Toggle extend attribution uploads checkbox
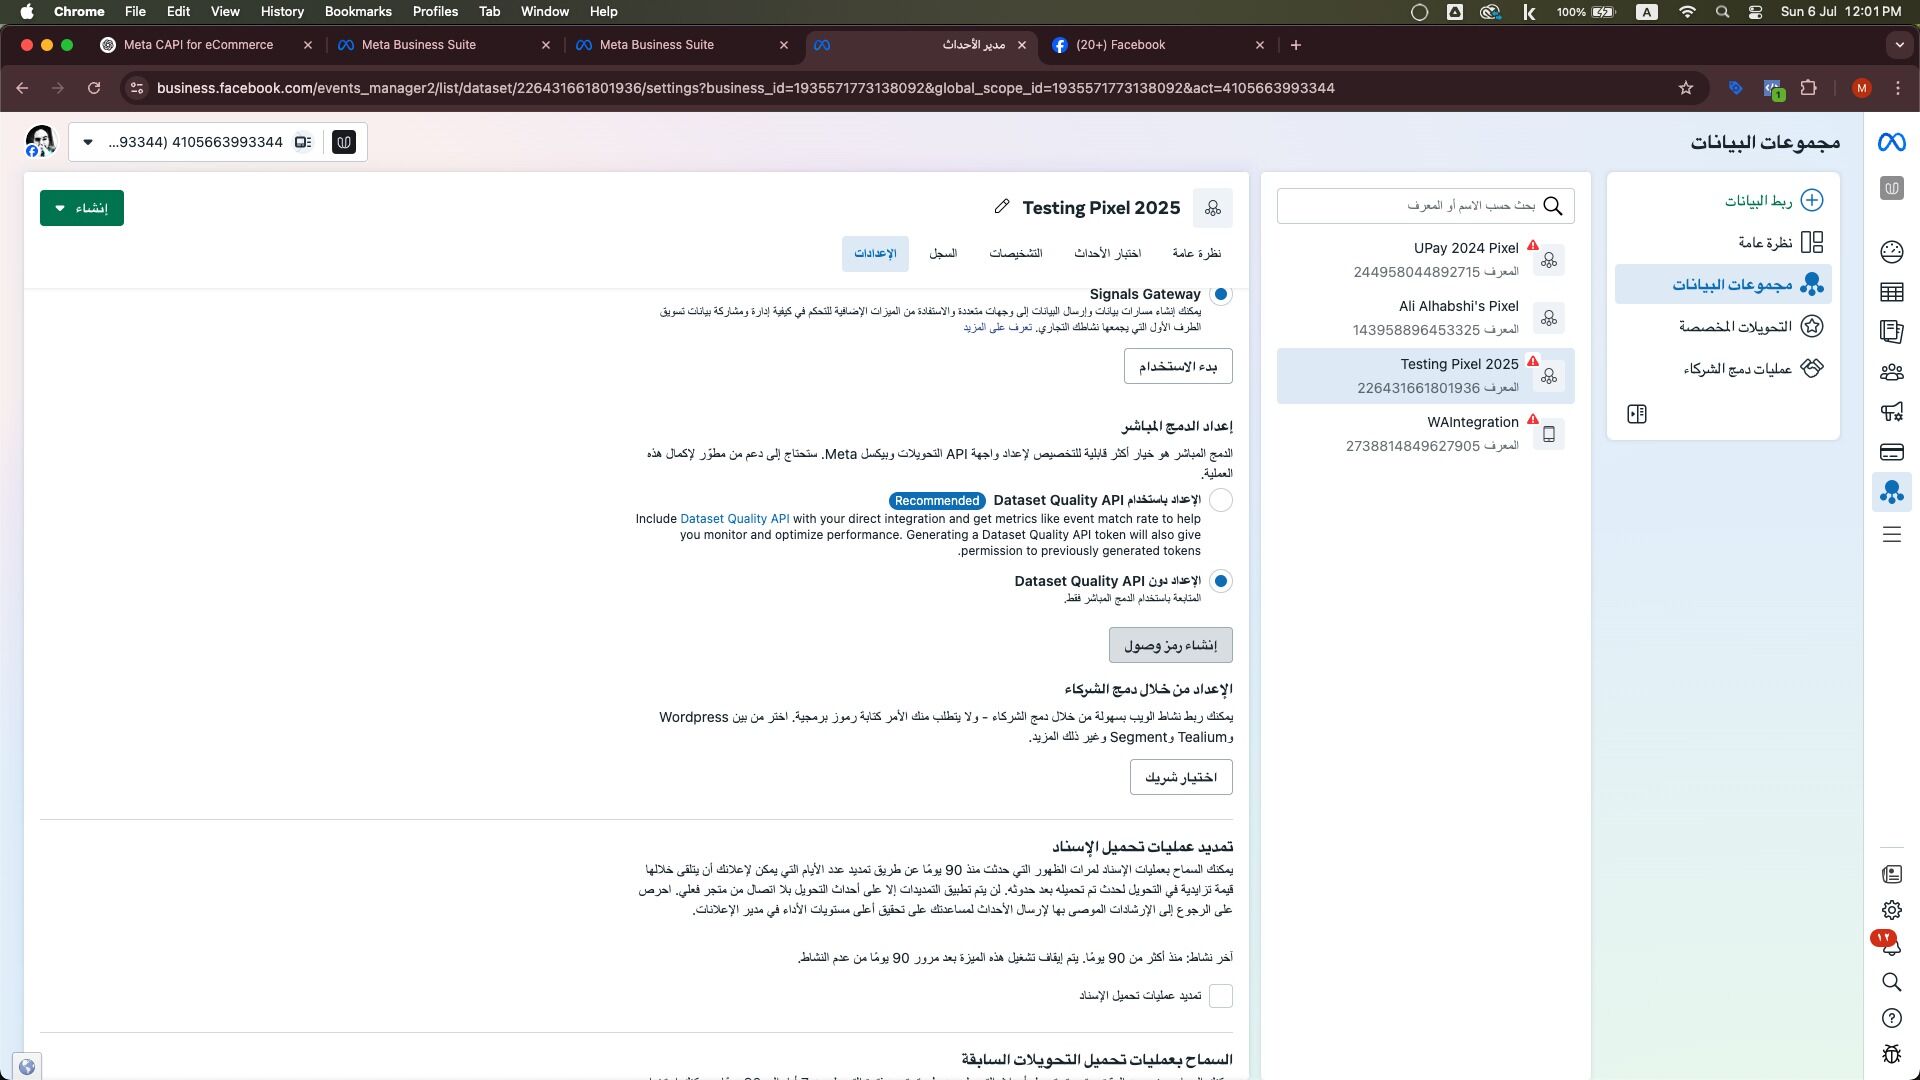This screenshot has height=1080, width=1920. [x=1220, y=996]
